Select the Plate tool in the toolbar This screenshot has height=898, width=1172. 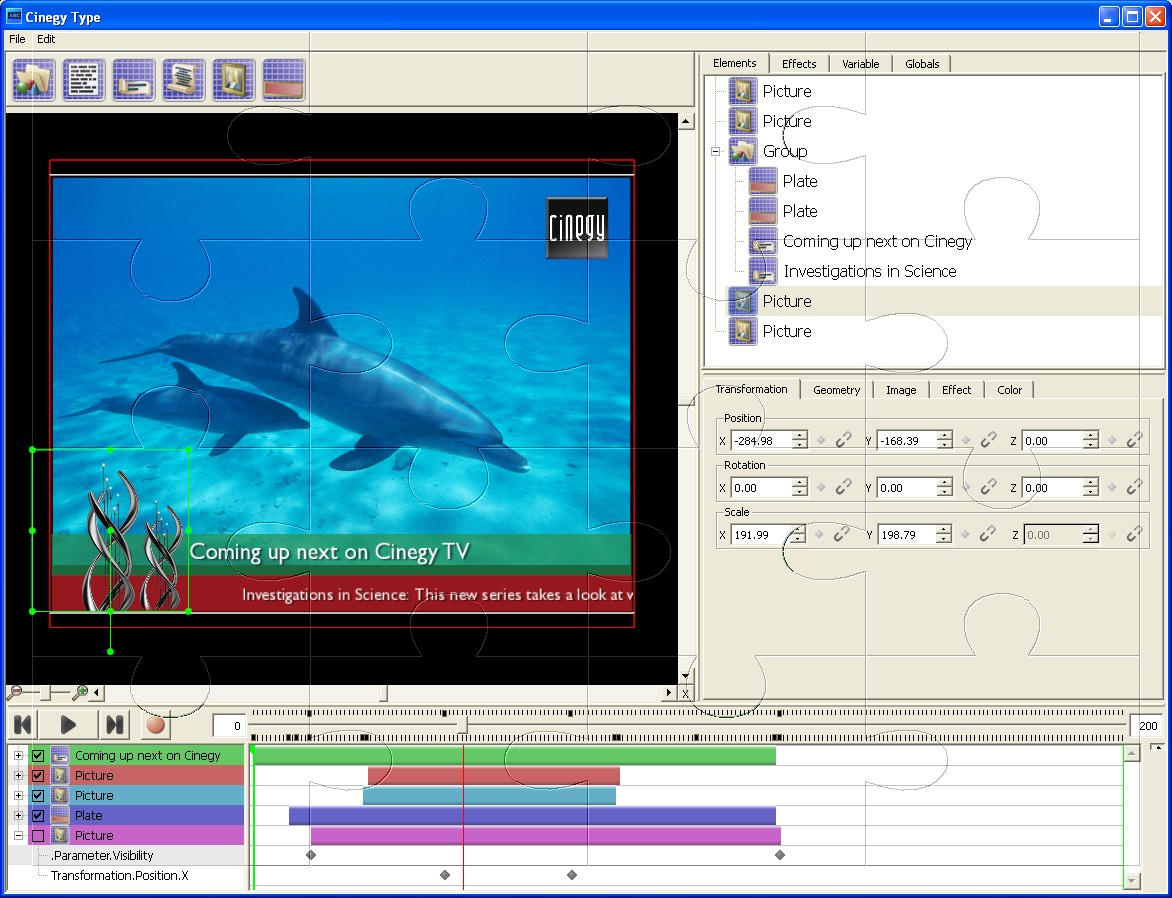click(284, 79)
